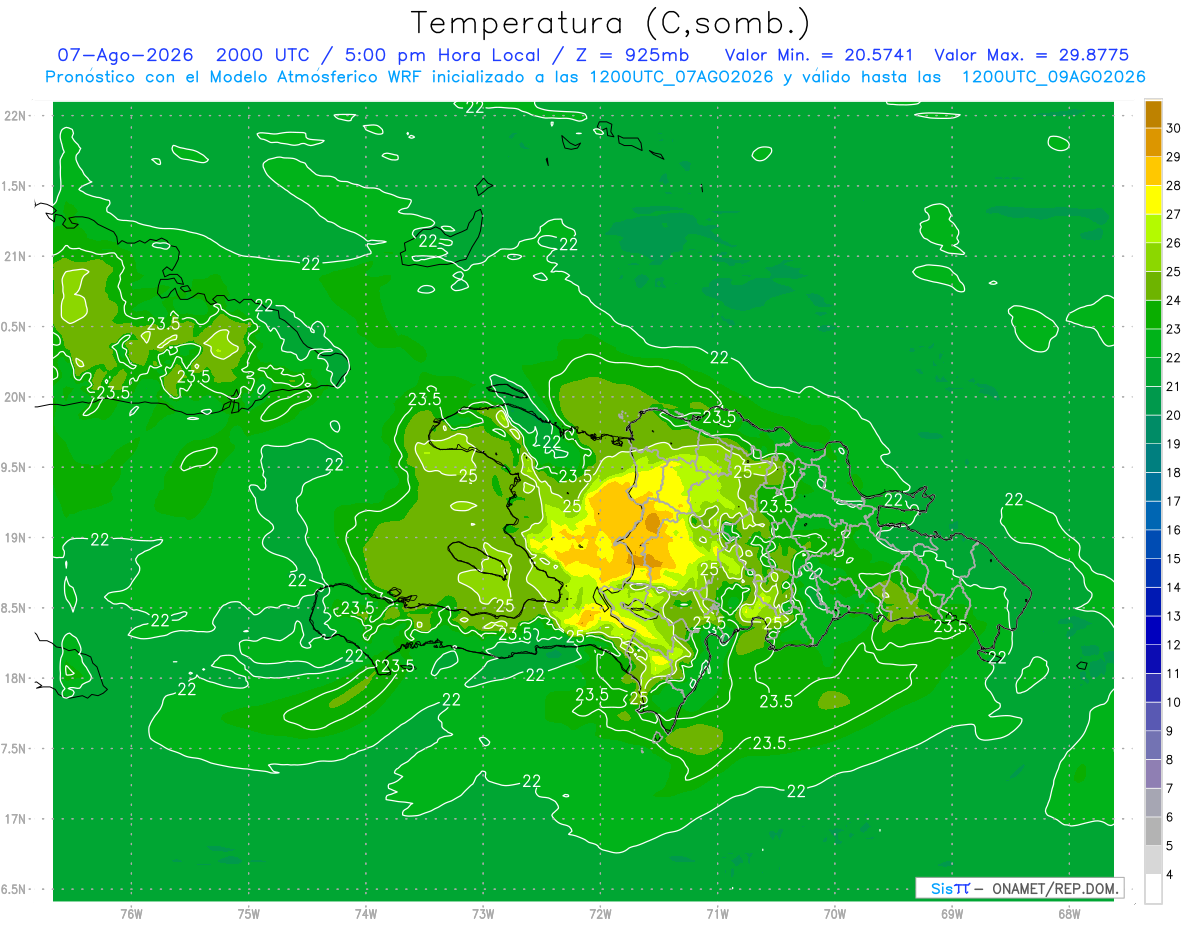Click the colorbar label '16'

click(1174, 530)
